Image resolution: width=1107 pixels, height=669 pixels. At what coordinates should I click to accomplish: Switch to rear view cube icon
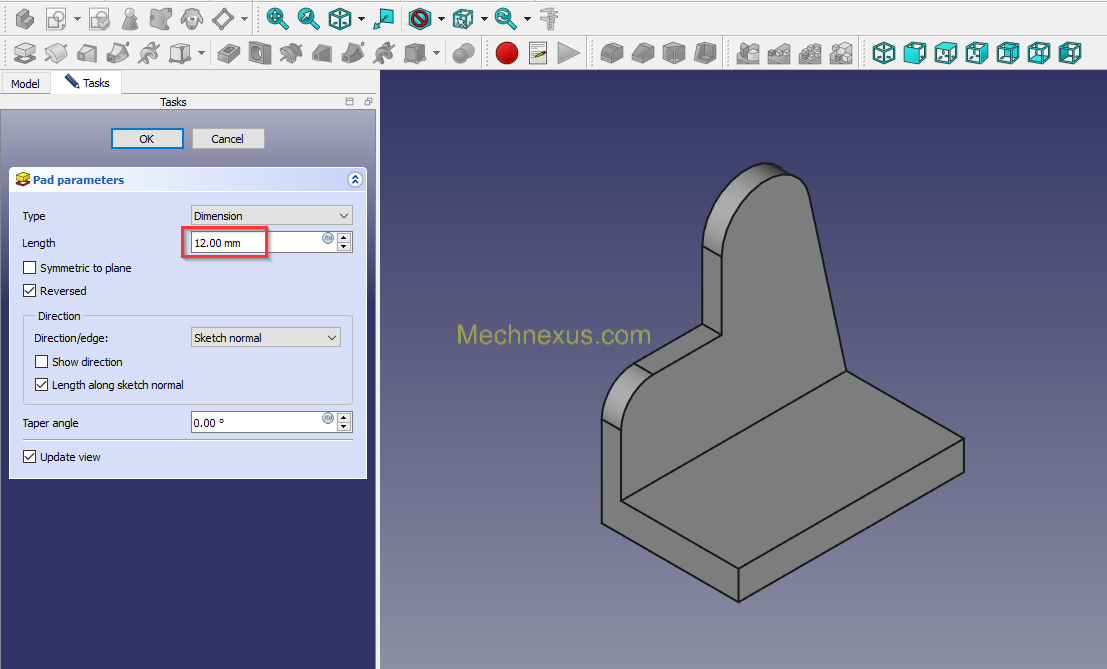(1008, 54)
